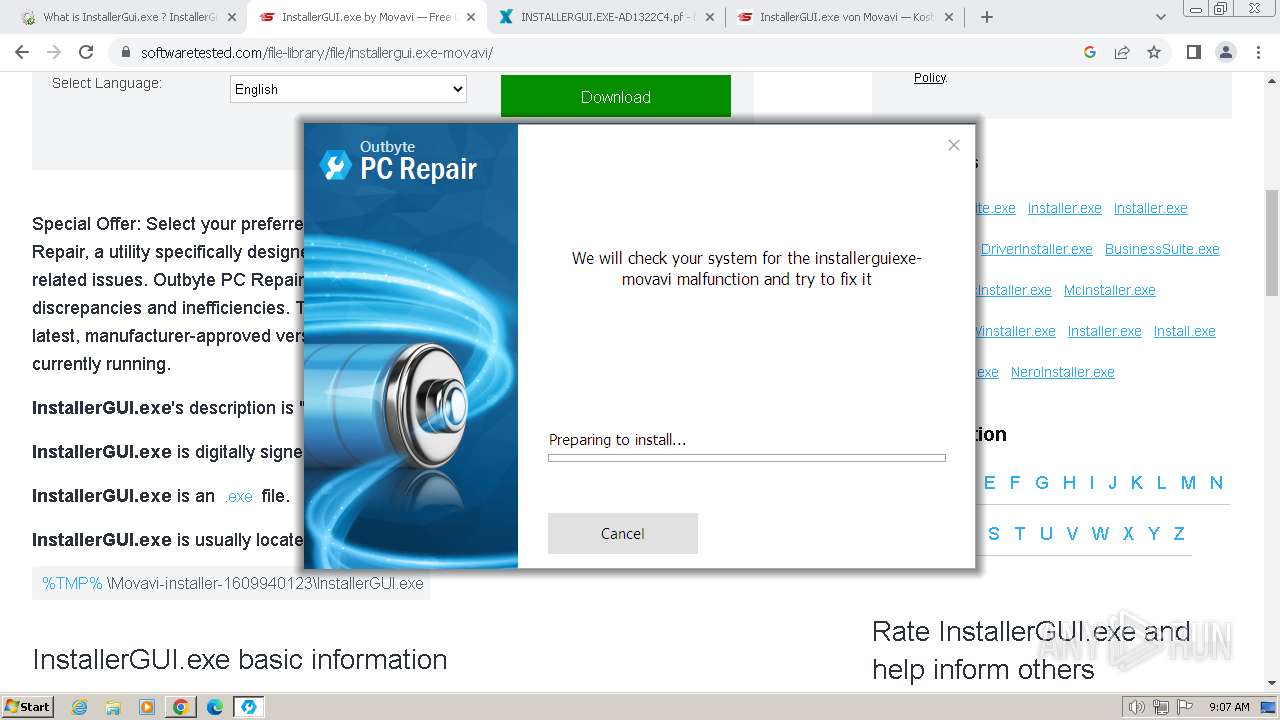Screen dimensions: 1280x720
Task: Toggle the browser side panel icon
Action: coord(1193,52)
